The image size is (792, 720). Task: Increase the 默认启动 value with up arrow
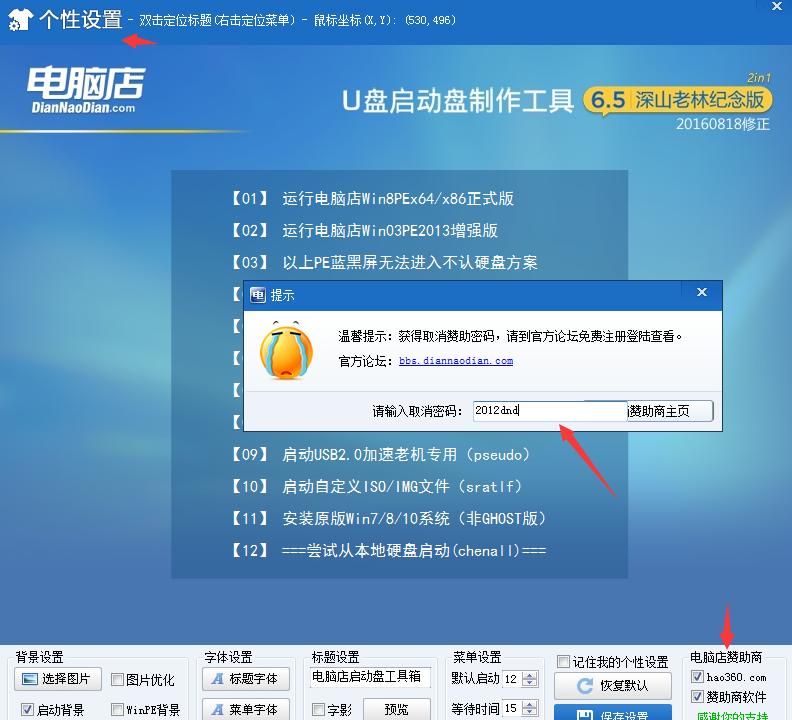tap(529, 675)
